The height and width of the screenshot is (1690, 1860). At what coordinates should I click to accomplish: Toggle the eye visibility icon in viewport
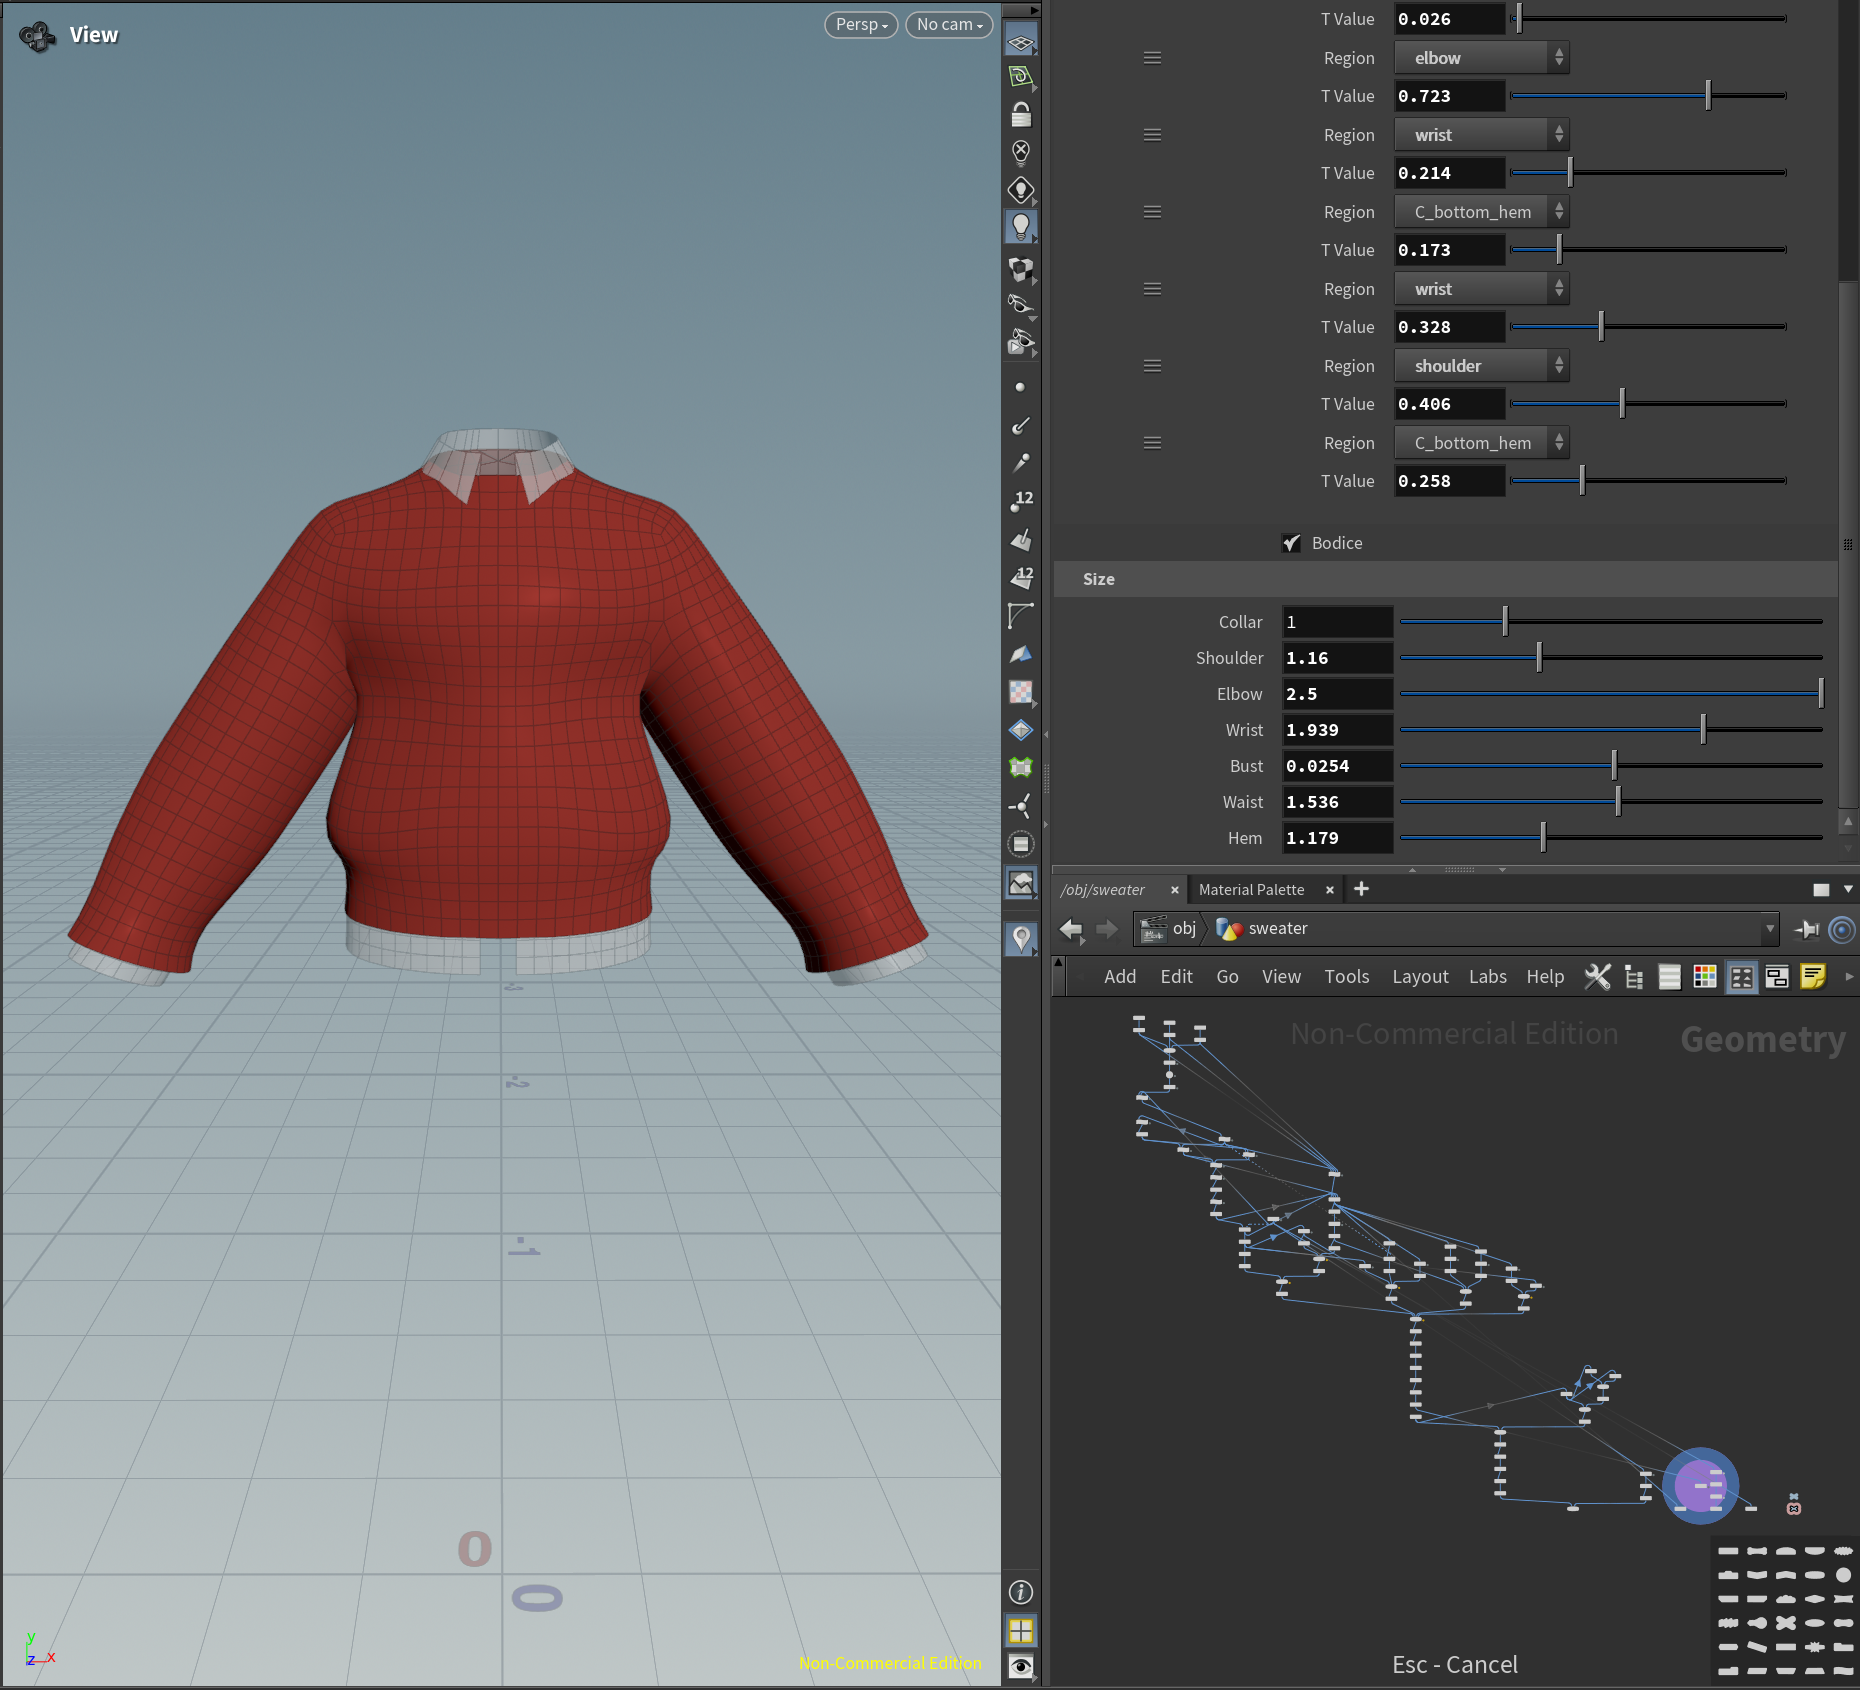coord(1020,1666)
